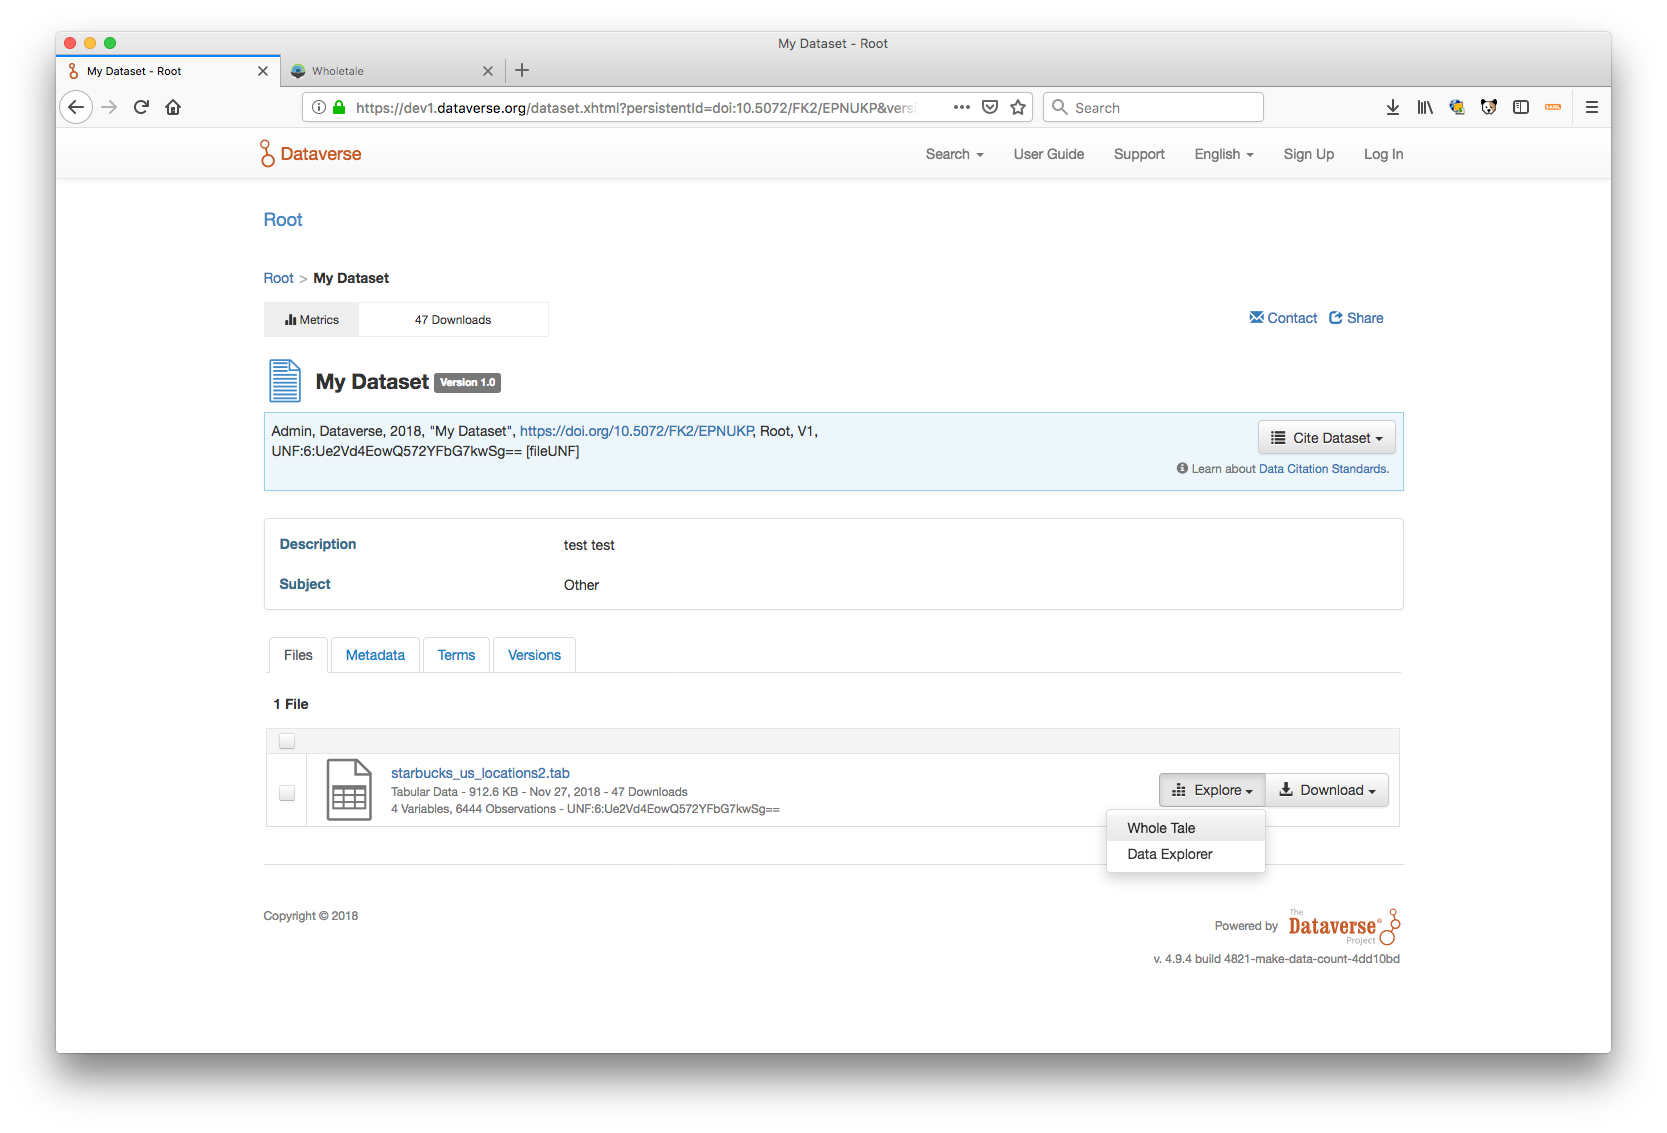Open the Data Citation Standards link

coord(1323,469)
